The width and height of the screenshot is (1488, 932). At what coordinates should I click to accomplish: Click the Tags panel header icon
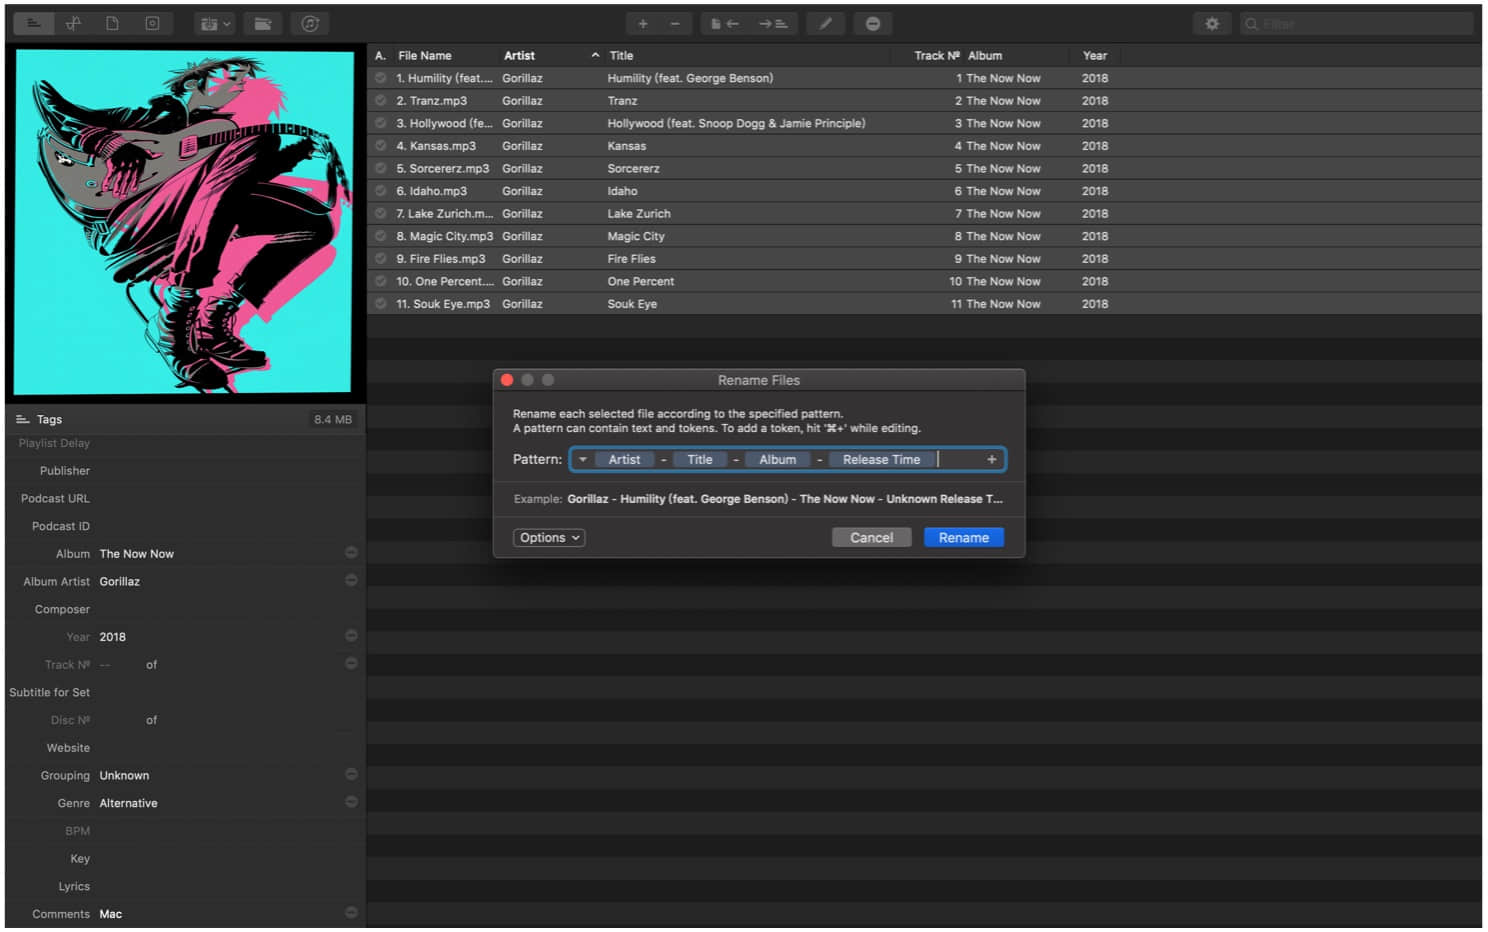(22, 419)
